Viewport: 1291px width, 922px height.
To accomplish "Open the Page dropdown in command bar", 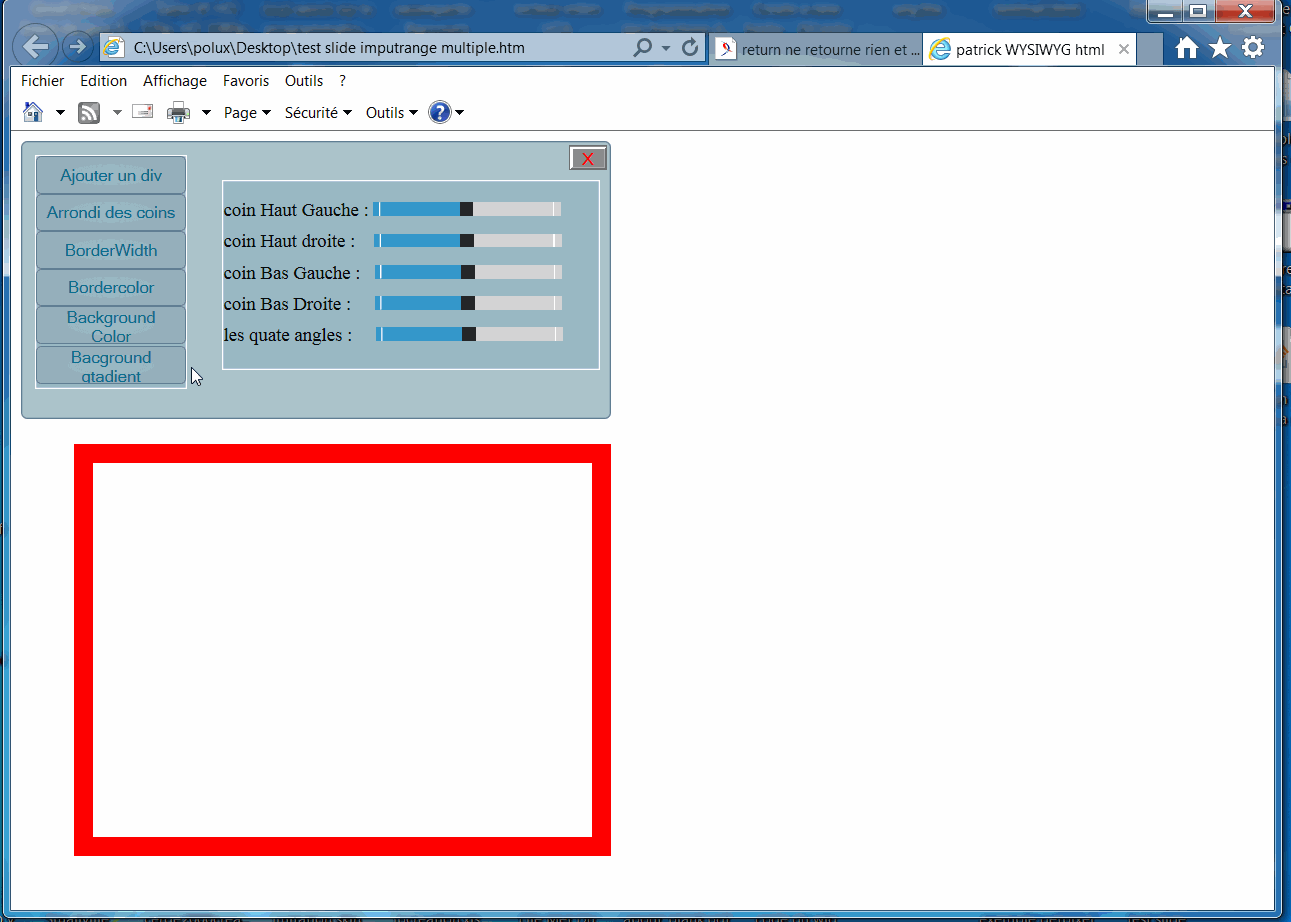I will coord(247,113).
